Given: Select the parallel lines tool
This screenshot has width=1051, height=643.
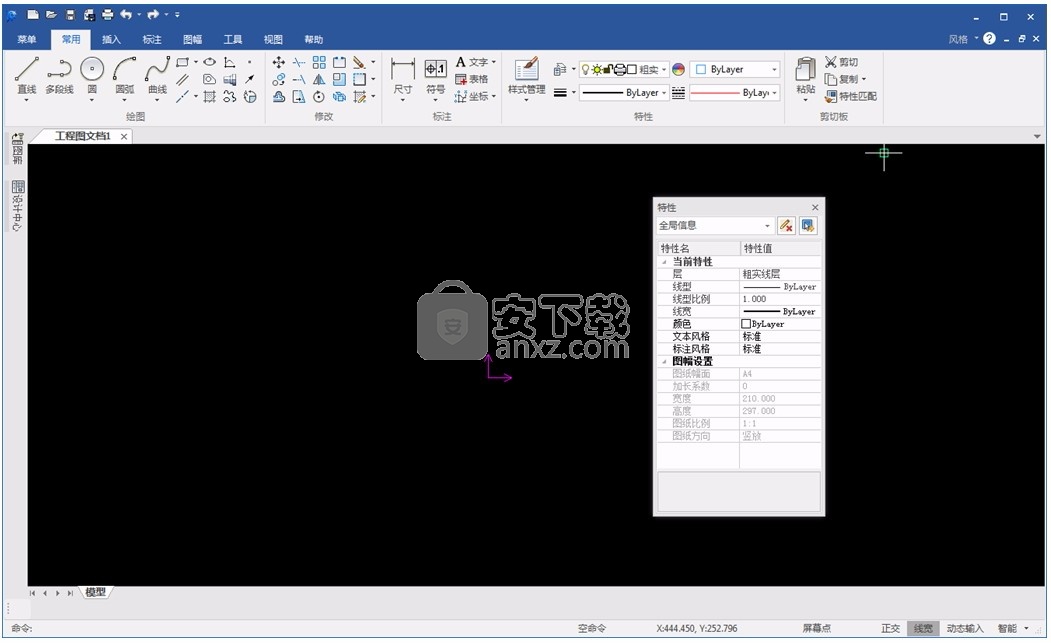Looking at the screenshot, I should click(x=182, y=80).
